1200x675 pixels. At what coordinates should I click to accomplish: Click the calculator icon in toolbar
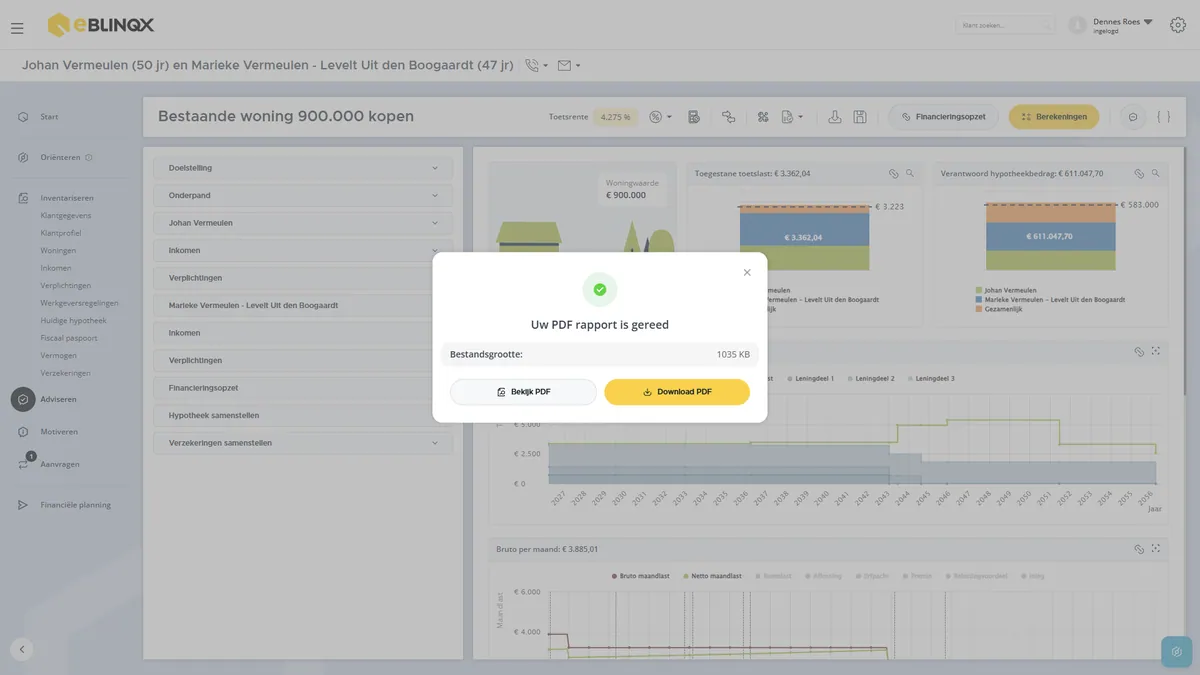[x=694, y=117]
